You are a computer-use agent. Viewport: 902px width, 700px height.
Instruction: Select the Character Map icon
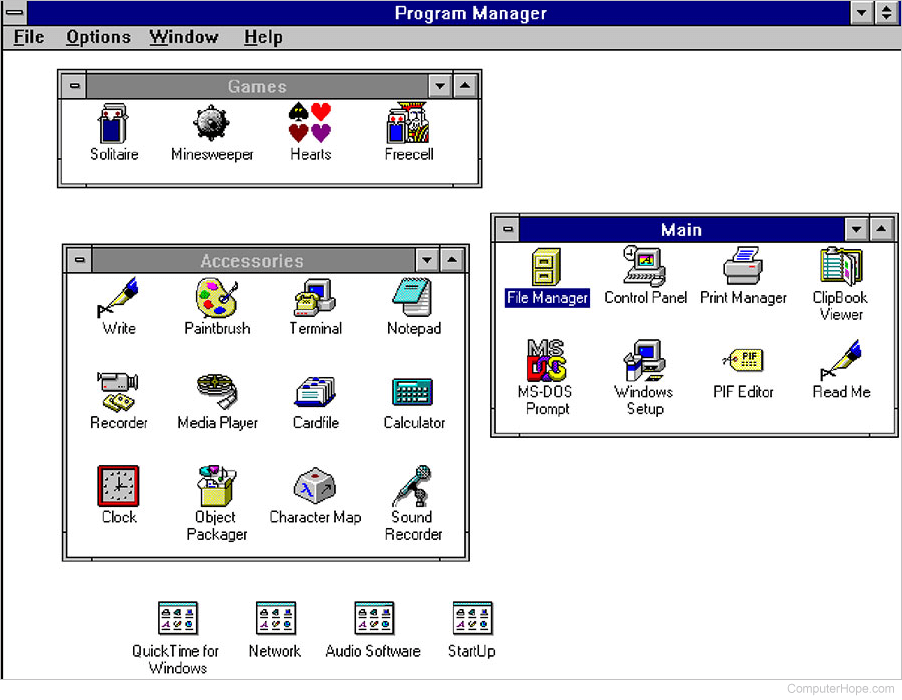coord(315,486)
